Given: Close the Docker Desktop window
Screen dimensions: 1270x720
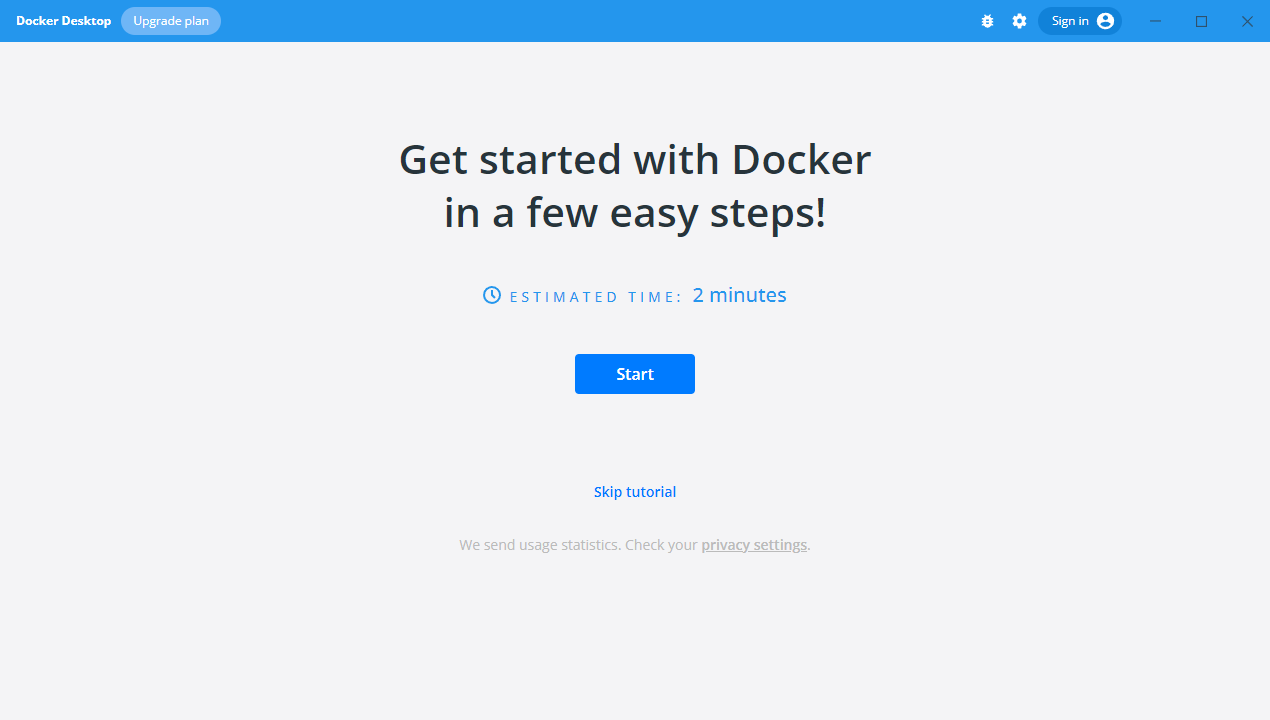Looking at the screenshot, I should coord(1247,21).
